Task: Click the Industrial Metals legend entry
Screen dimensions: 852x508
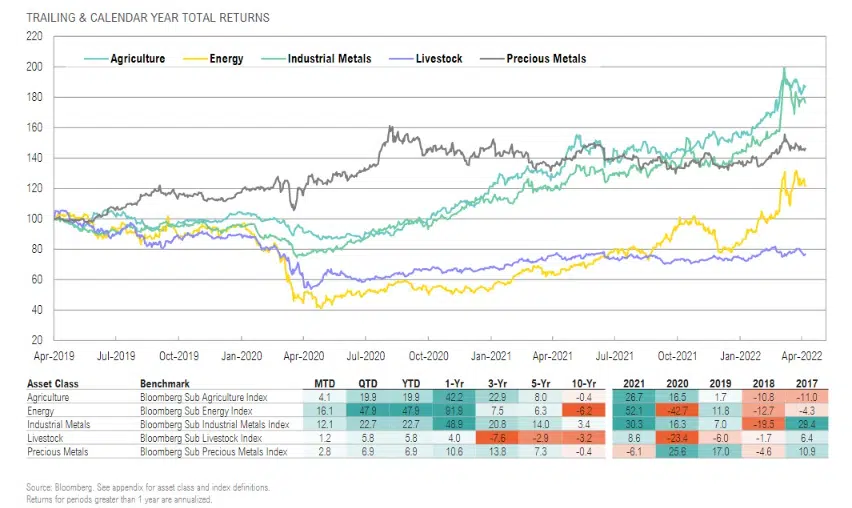Action: click(330, 59)
